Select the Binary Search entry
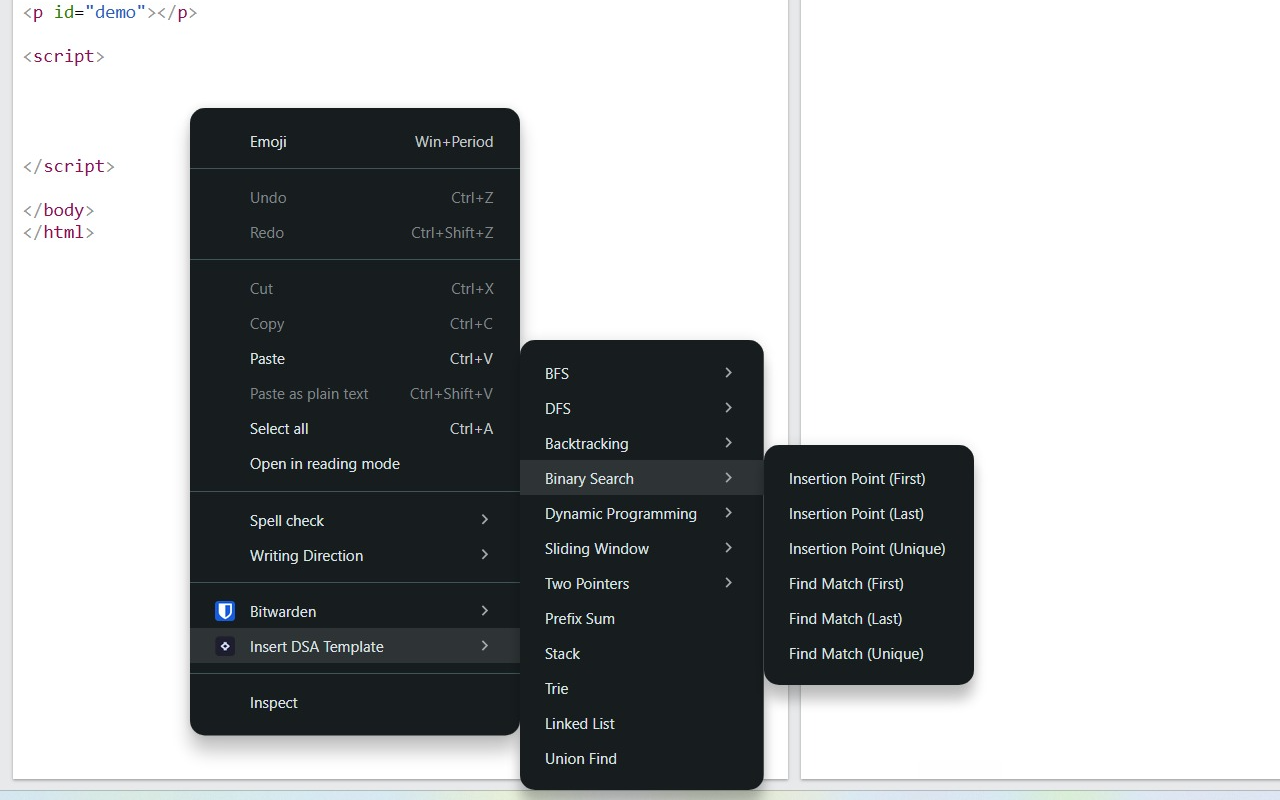Screen dimensions: 1280x800 coord(642,479)
